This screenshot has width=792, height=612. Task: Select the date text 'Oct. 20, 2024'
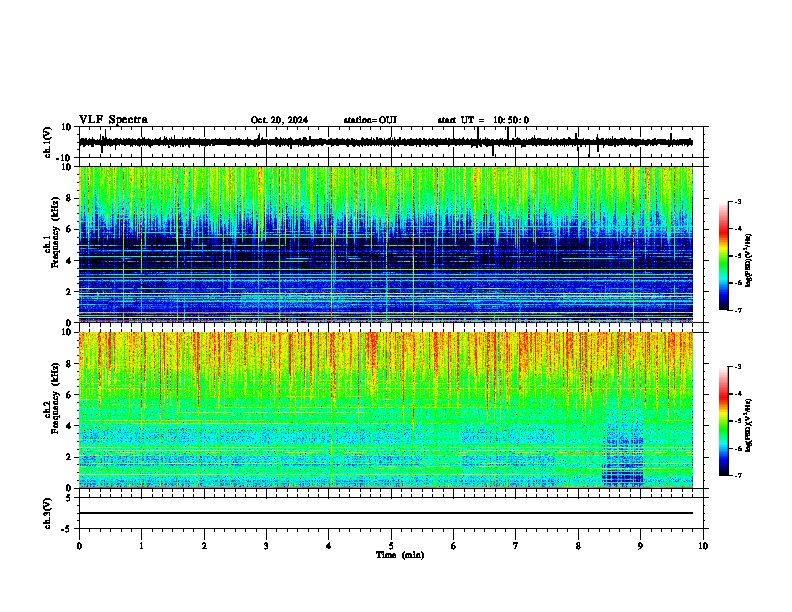coord(279,120)
